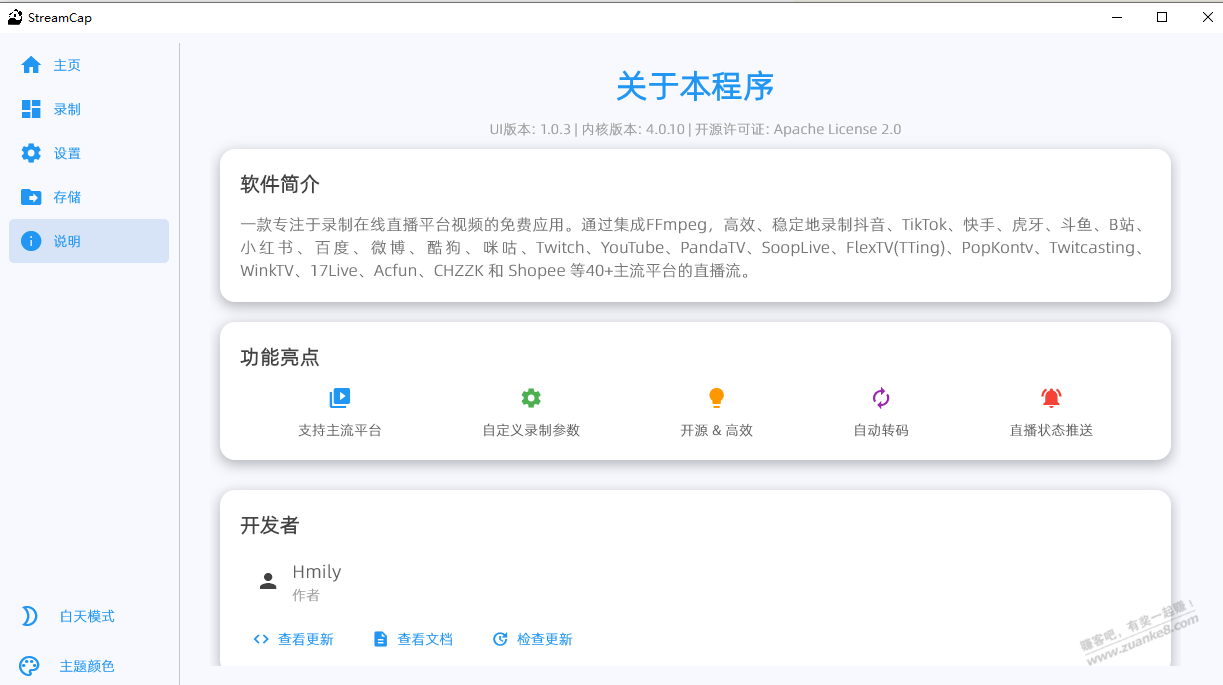Click the home icon in the sidebar
The image size is (1223, 685).
coord(31,65)
